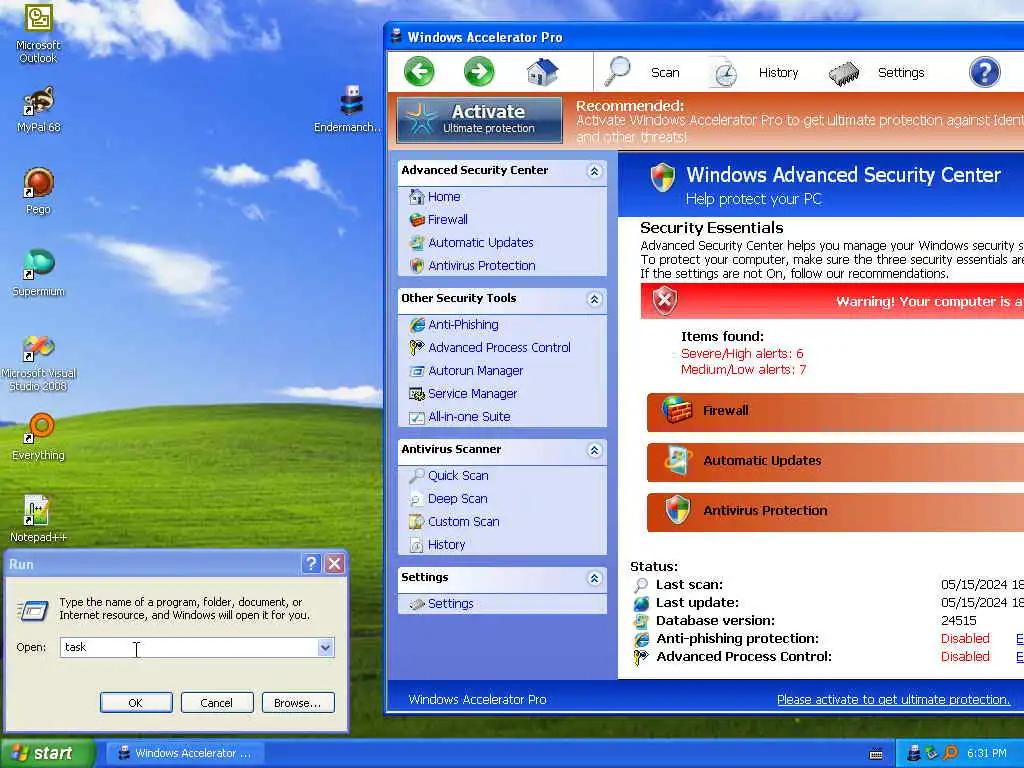Go to the Home house toolbar icon
The image size is (1024, 768).
pos(542,72)
